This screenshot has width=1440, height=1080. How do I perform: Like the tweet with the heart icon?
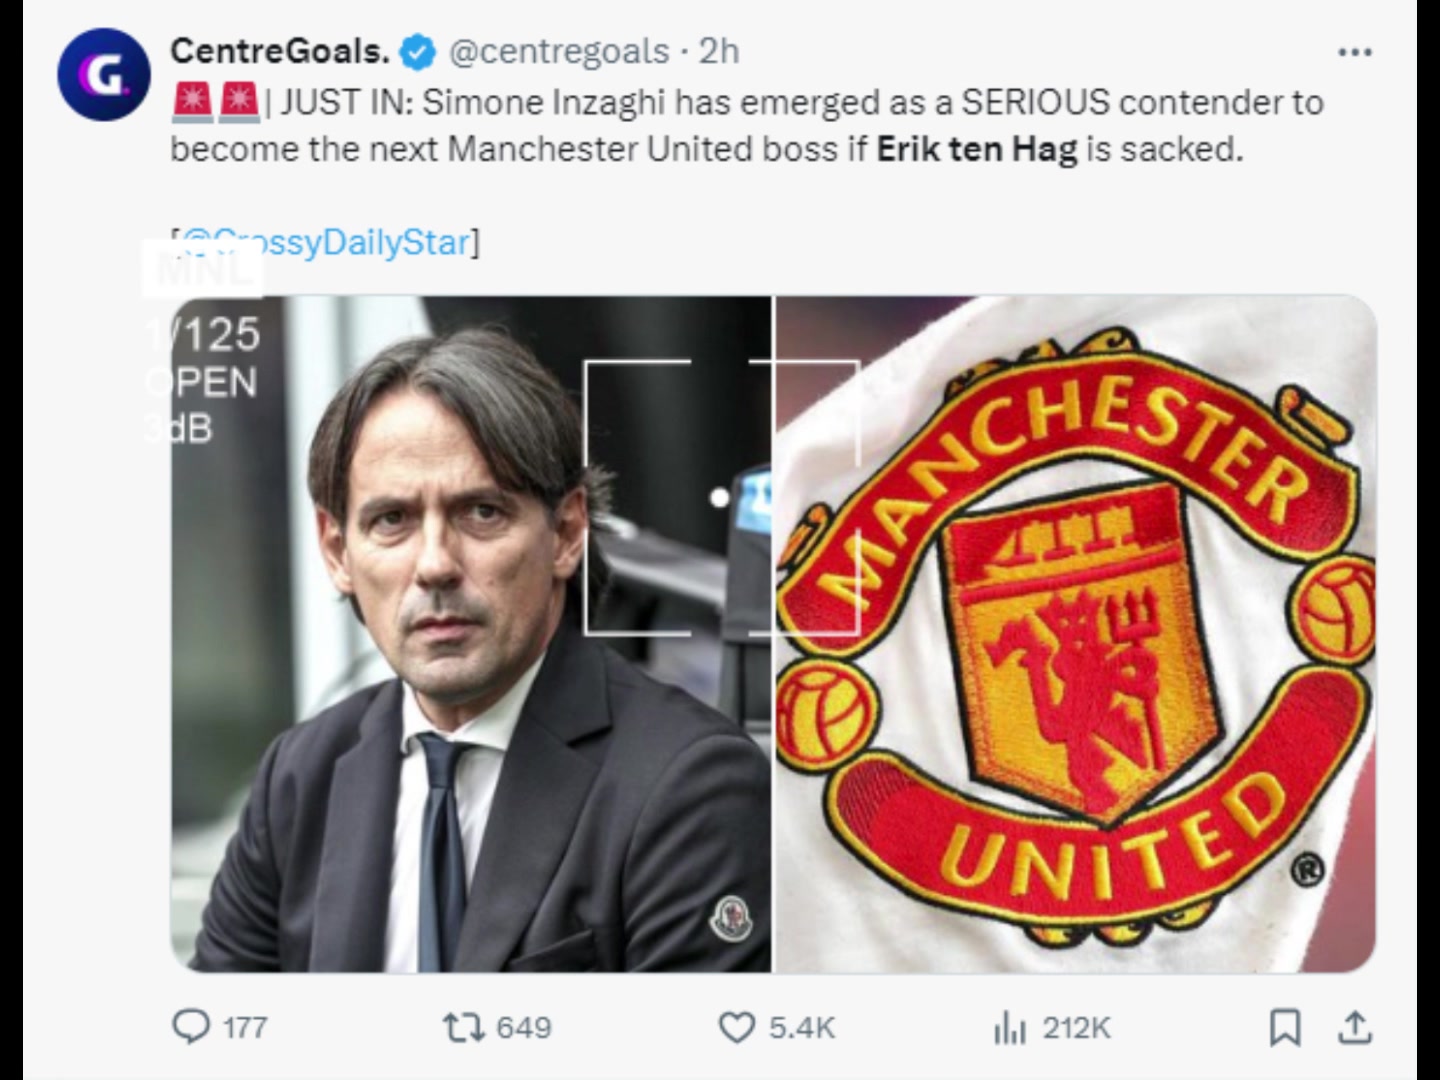pyautogui.click(x=737, y=1027)
